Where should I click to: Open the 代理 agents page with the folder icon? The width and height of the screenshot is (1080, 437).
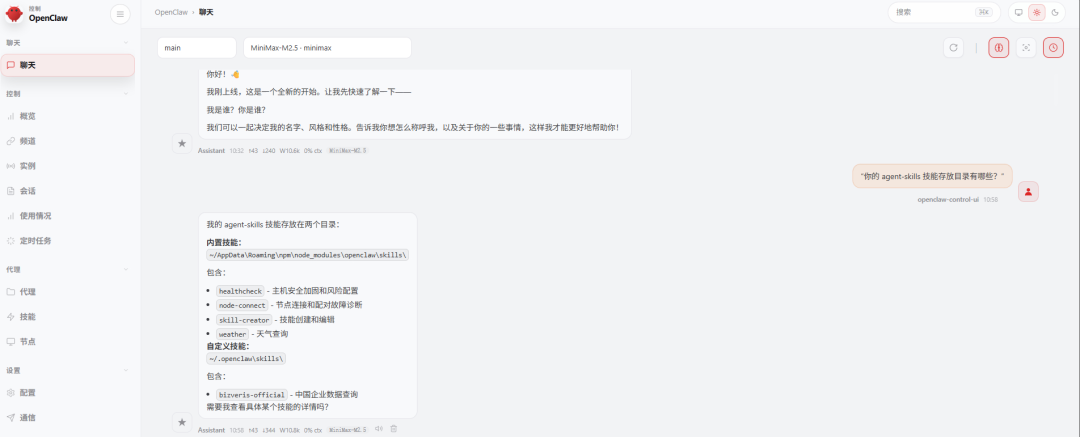68,292
